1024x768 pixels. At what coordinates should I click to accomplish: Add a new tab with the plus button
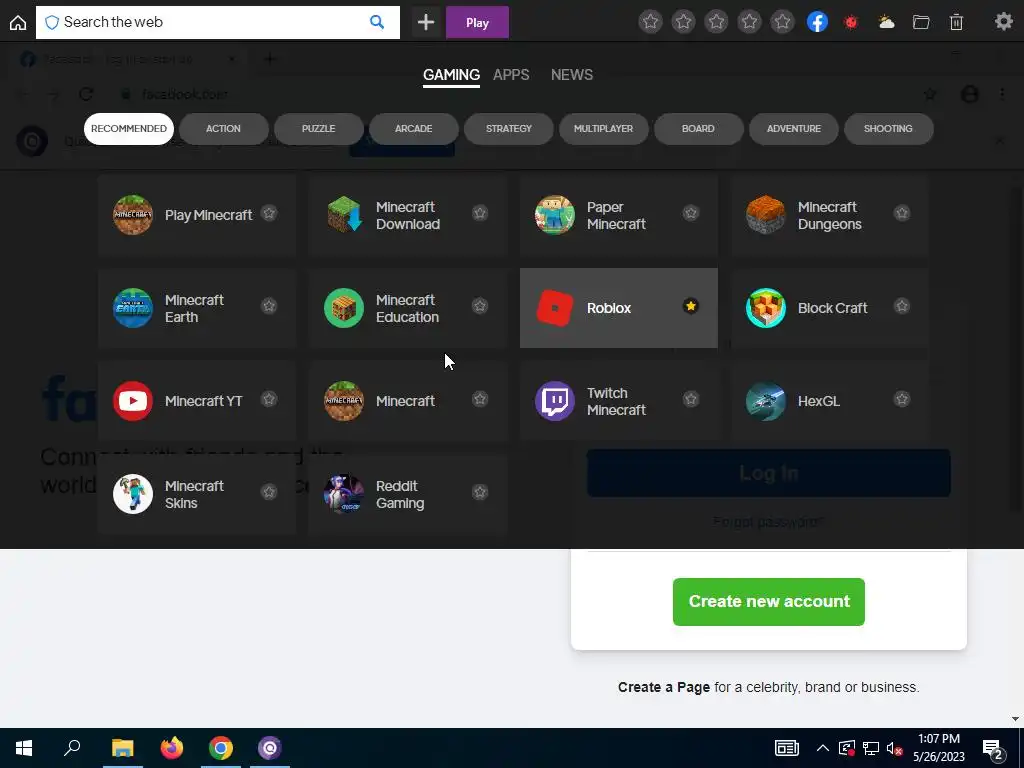(426, 22)
